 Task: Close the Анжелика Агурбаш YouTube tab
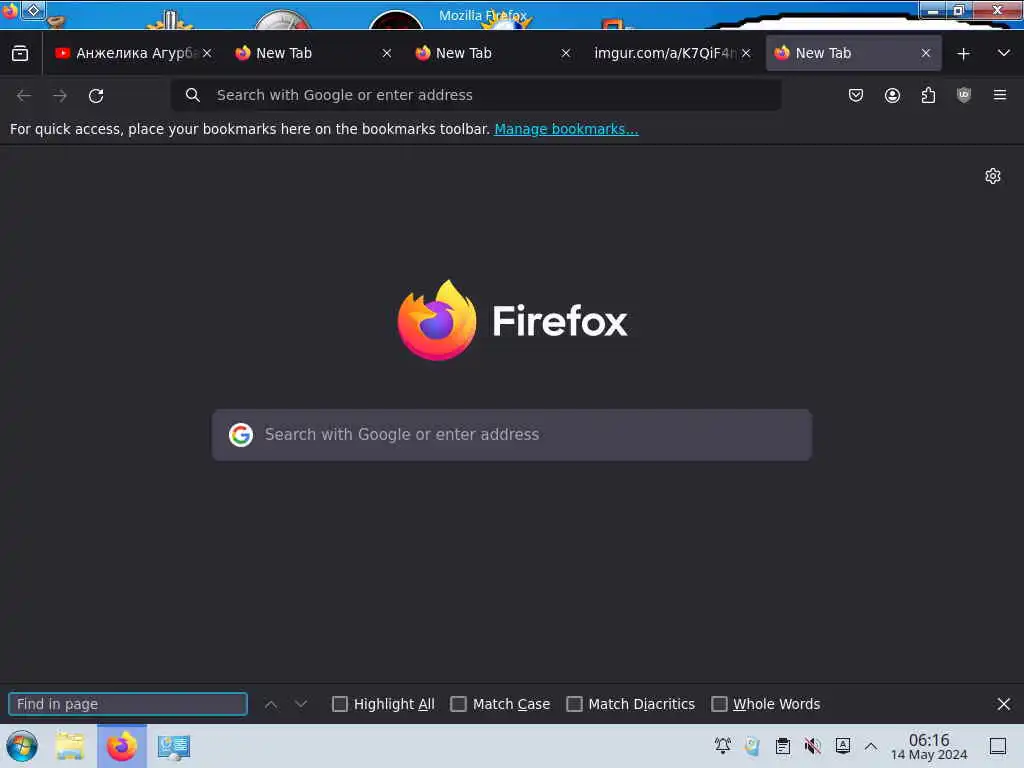(207, 54)
